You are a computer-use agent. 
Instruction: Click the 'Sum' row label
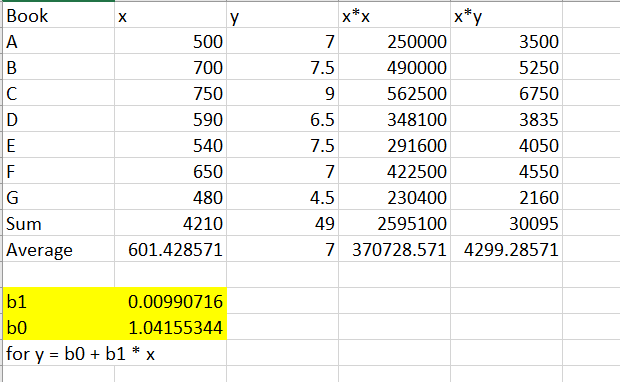[x=59, y=223]
